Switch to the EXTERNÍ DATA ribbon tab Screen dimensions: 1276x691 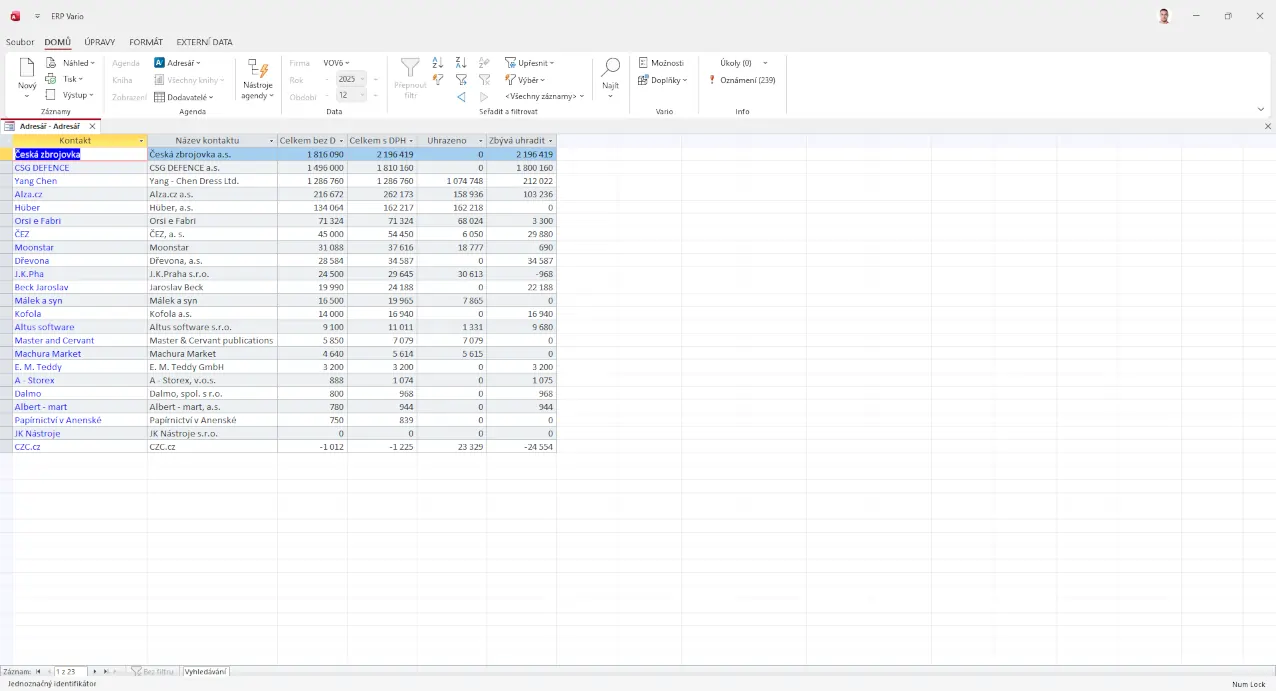coord(204,42)
